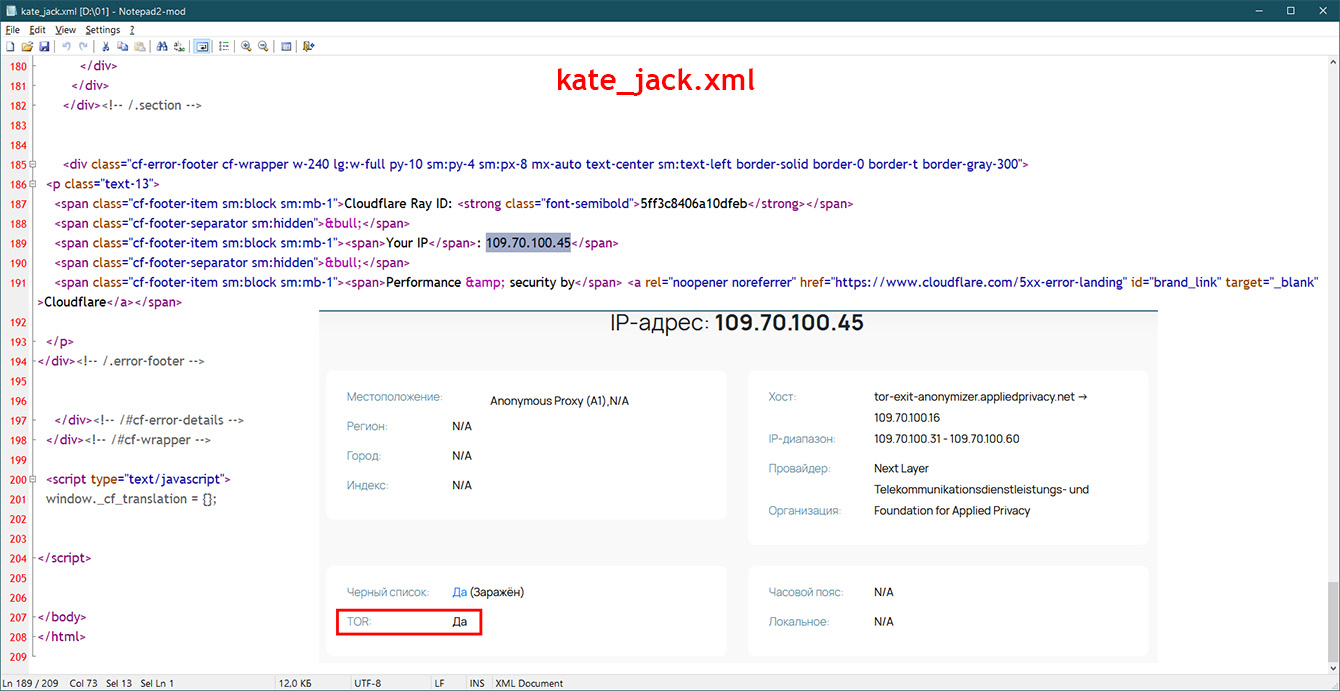This screenshot has height=691, width=1340.
Task: Open the scheme selection toolbar icon
Action: click(286, 47)
